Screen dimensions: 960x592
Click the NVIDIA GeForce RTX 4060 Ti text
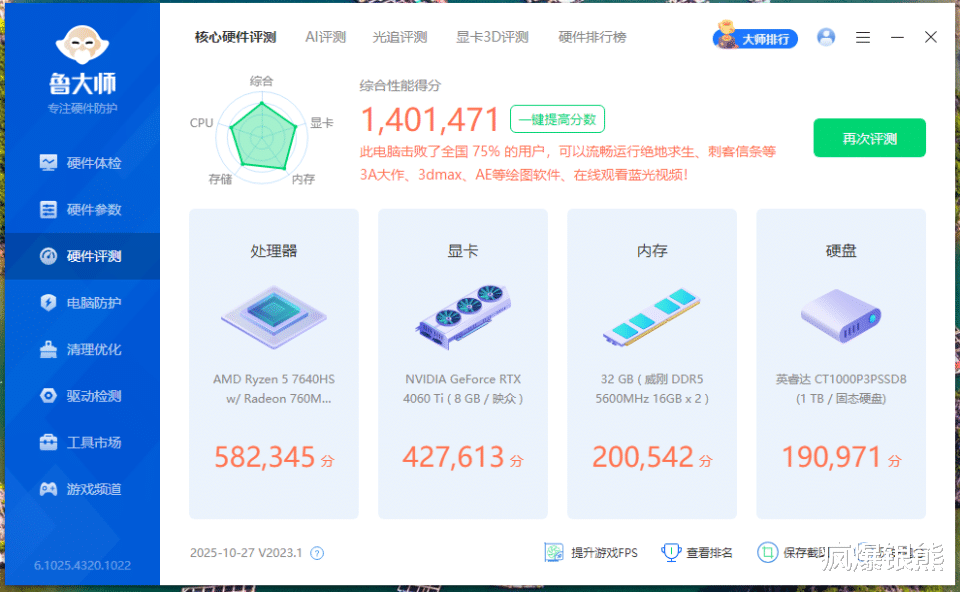pyautogui.click(x=463, y=389)
